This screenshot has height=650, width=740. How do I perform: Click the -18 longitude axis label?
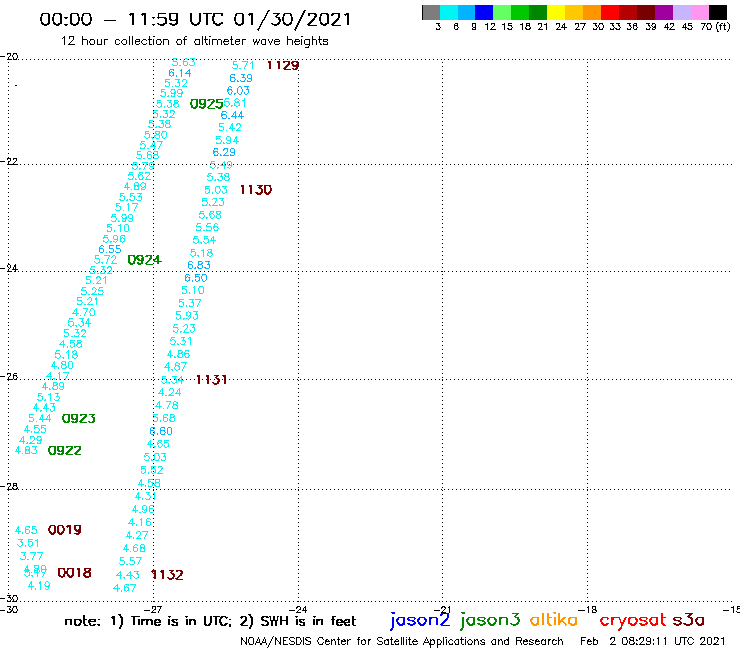point(588,609)
